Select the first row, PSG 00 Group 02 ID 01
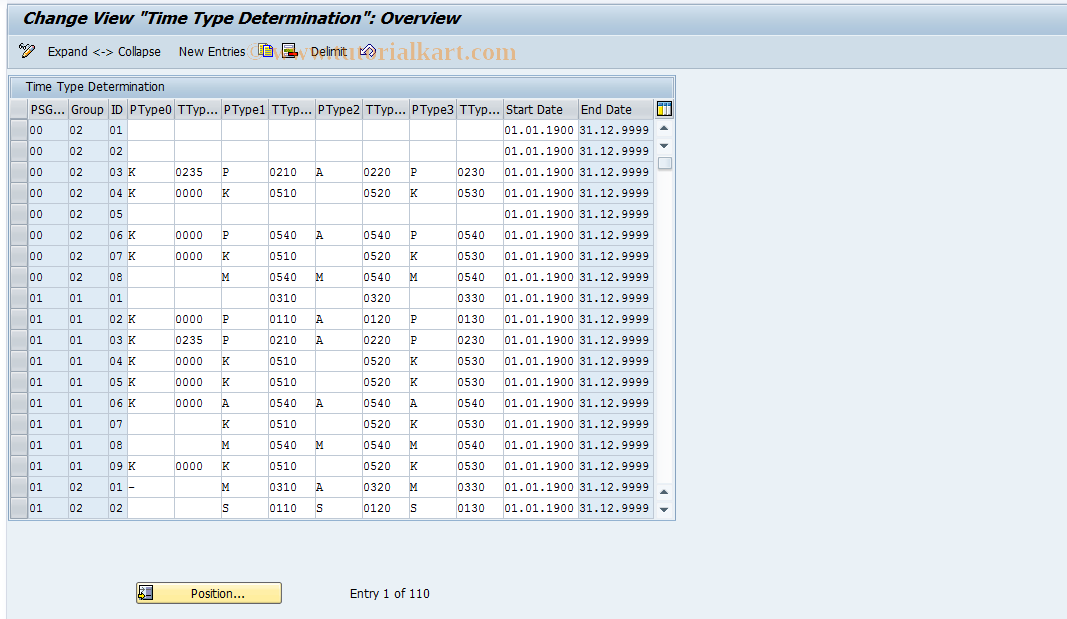This screenshot has height=619, width=1067. (x=19, y=130)
